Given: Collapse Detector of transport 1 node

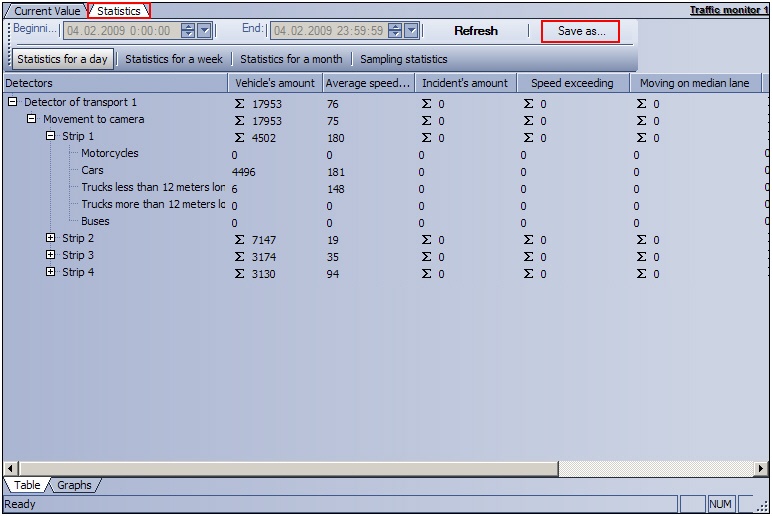Looking at the screenshot, I should click(12, 102).
